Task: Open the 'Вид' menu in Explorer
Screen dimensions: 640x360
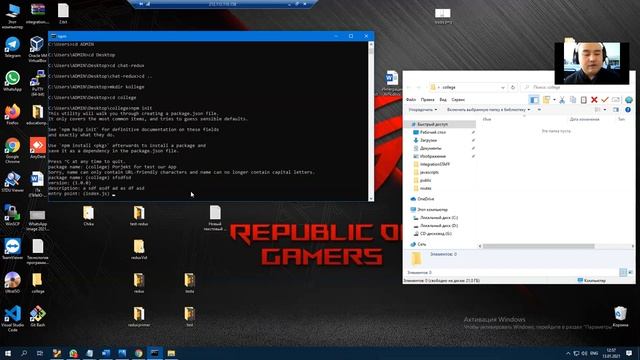Action: (x=443, y=100)
